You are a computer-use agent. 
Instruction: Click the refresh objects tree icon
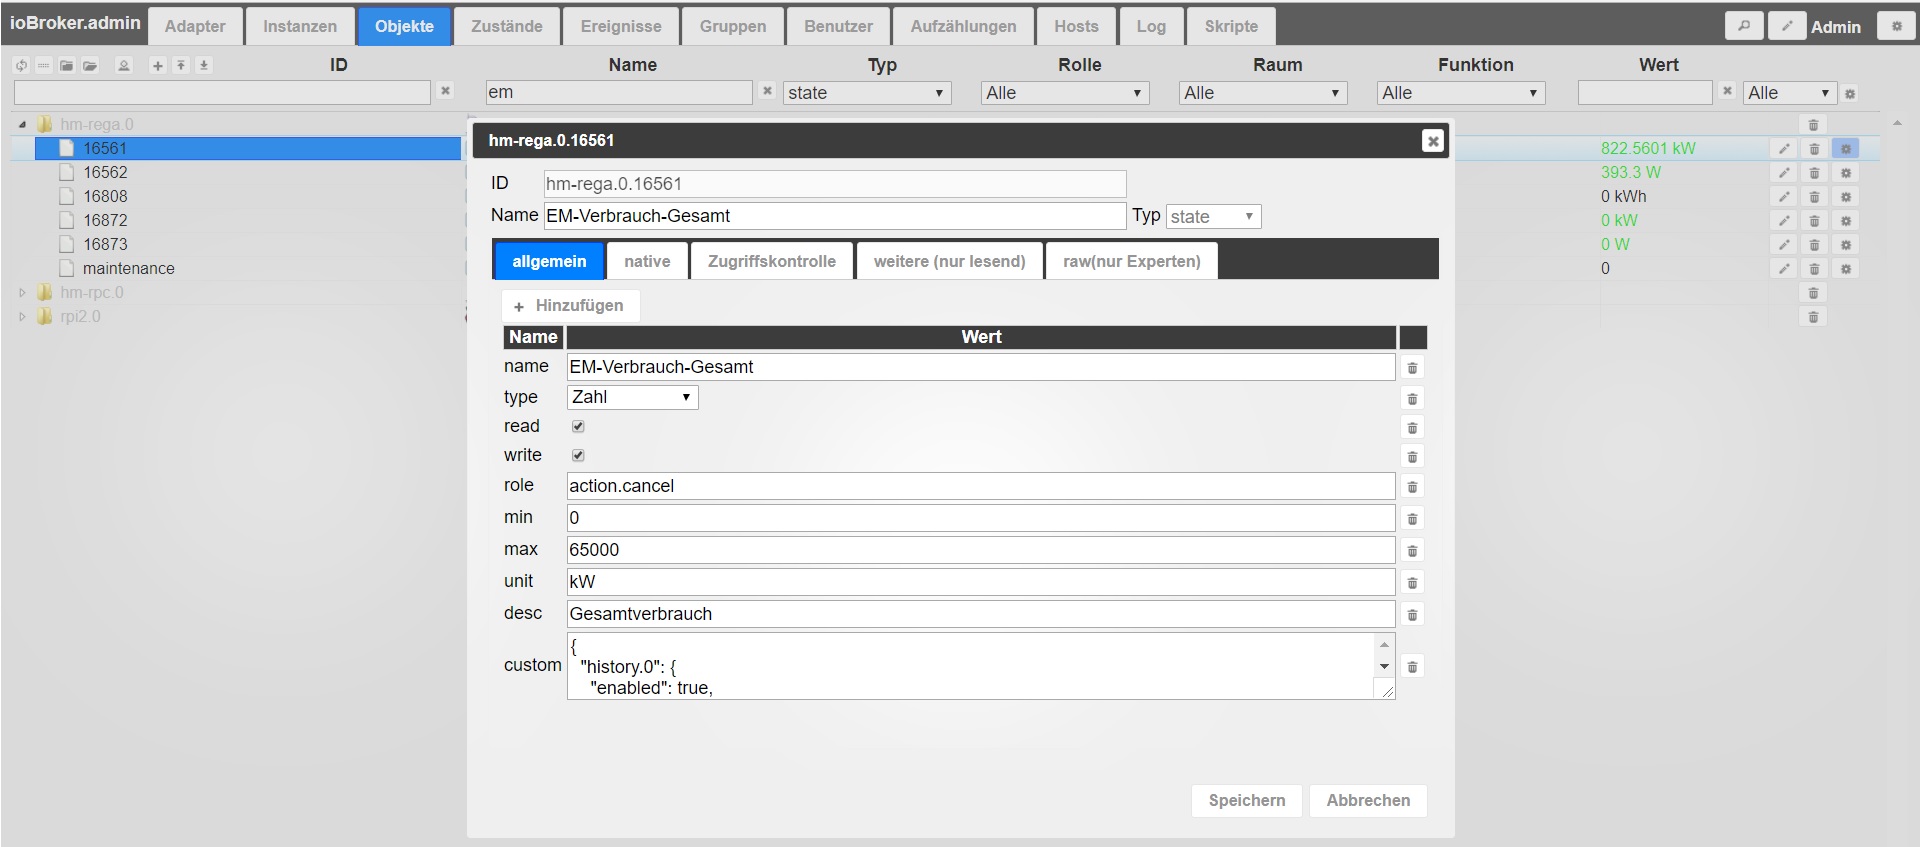click(21, 65)
